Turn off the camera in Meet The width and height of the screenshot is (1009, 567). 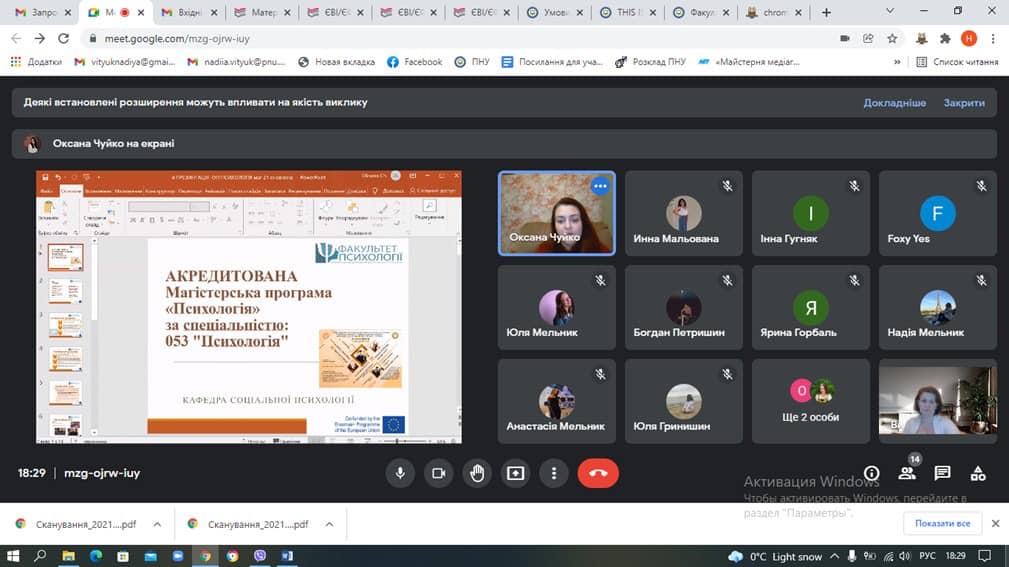[438, 473]
